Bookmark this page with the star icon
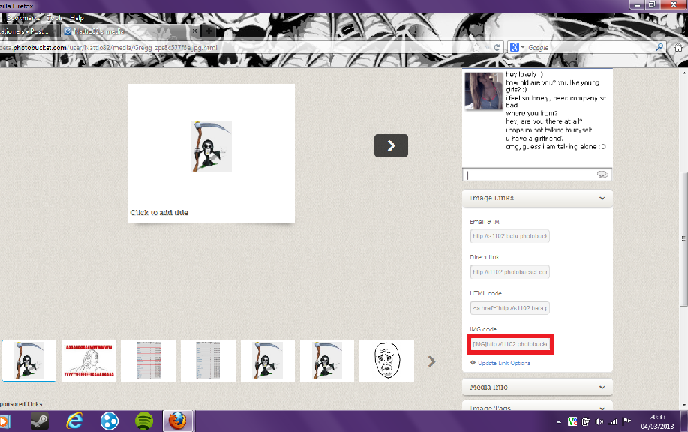688x432 pixels. tap(477, 47)
